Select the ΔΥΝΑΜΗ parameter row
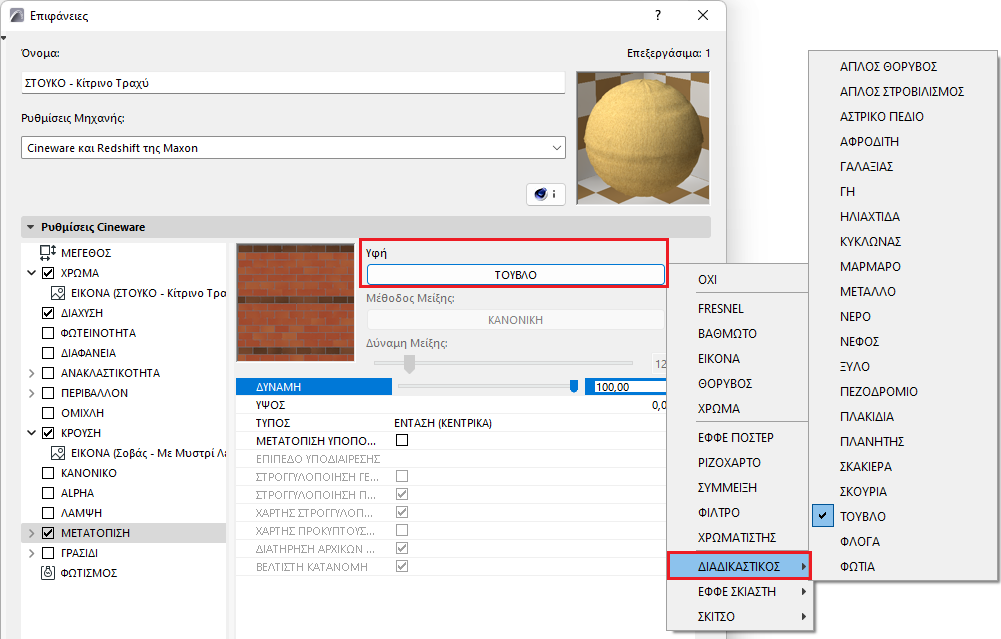The image size is (1001, 639). [313, 387]
